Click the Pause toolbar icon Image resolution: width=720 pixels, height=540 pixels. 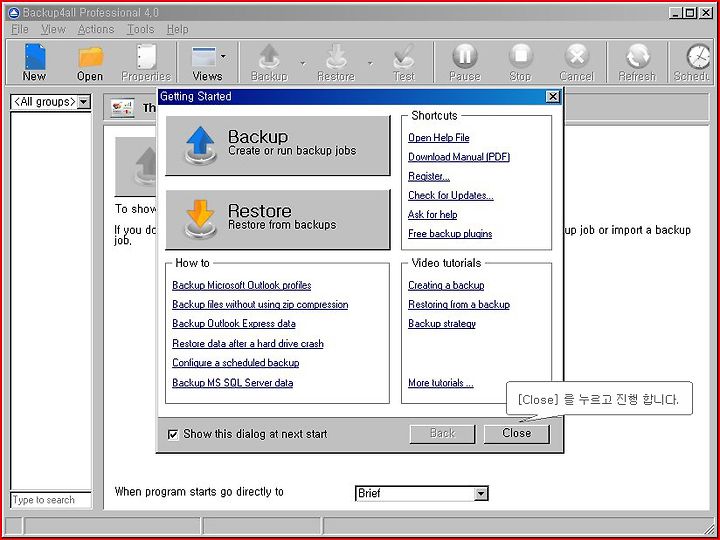(465, 56)
